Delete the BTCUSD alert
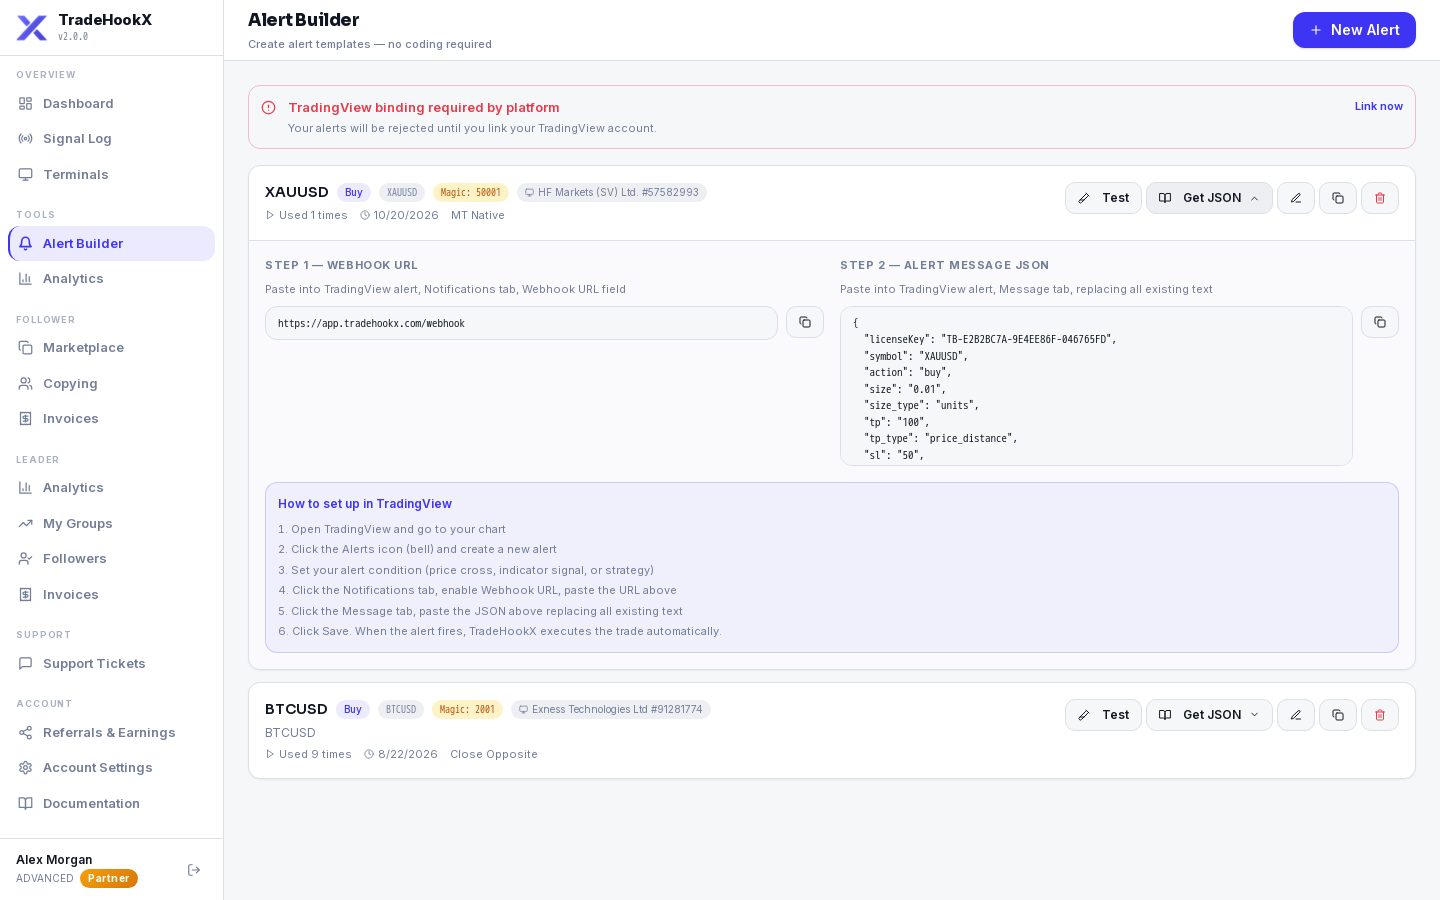 pyautogui.click(x=1380, y=715)
